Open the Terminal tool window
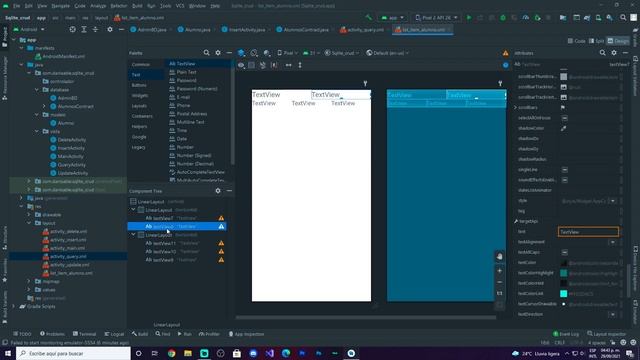640x360 pixels. pos(84,334)
